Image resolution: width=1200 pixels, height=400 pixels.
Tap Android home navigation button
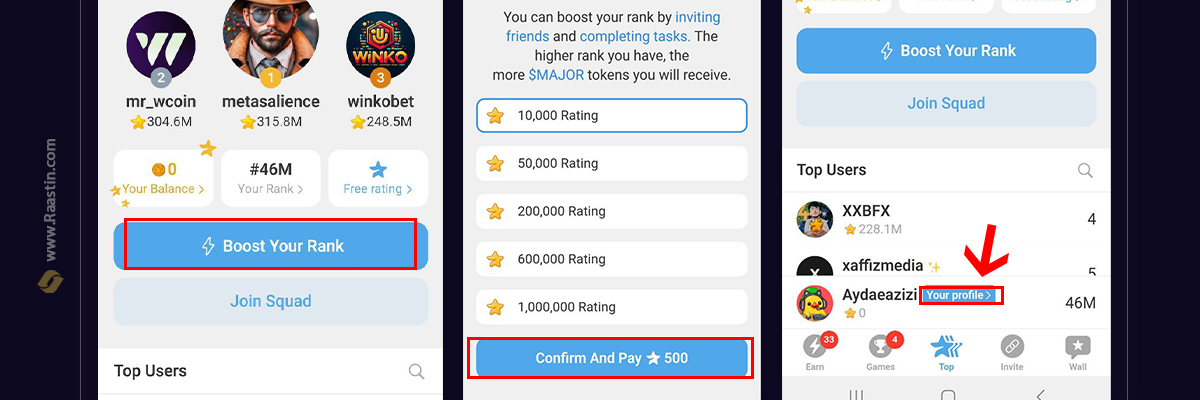tap(948, 394)
